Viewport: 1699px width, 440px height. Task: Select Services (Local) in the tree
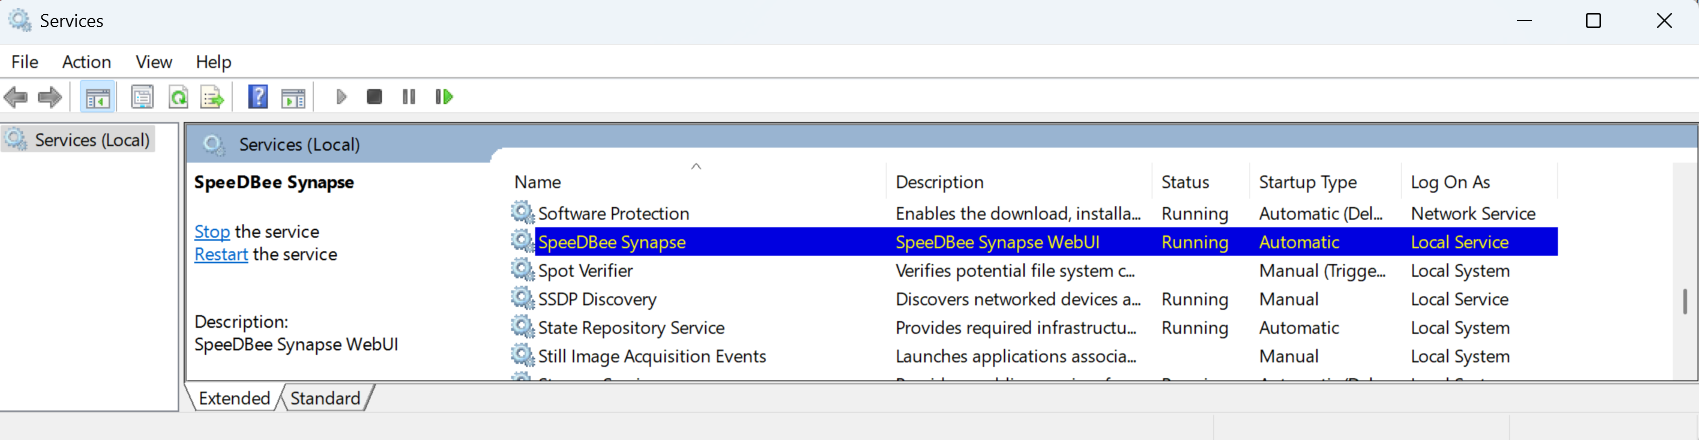click(x=92, y=140)
